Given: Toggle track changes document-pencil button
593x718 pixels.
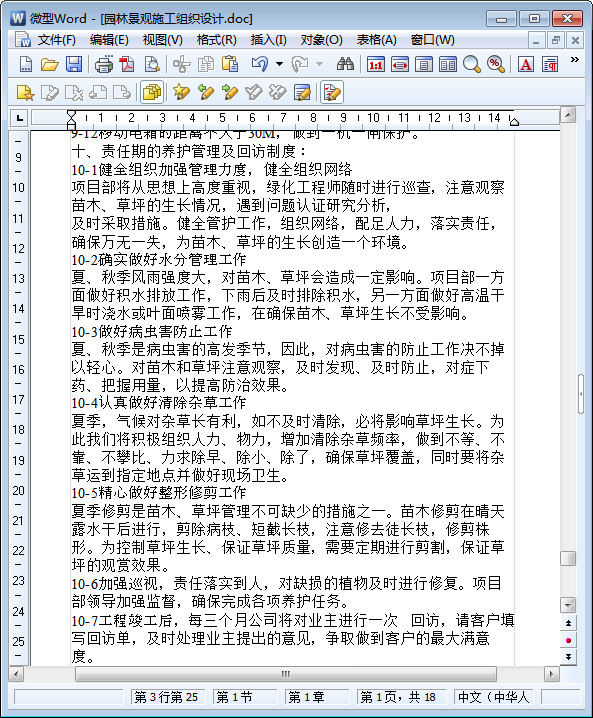Looking at the screenshot, I should (332, 92).
